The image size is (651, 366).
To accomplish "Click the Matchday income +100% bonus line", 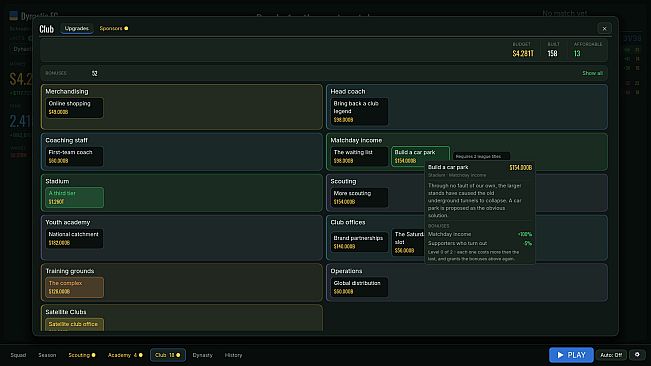I will click(480, 234).
